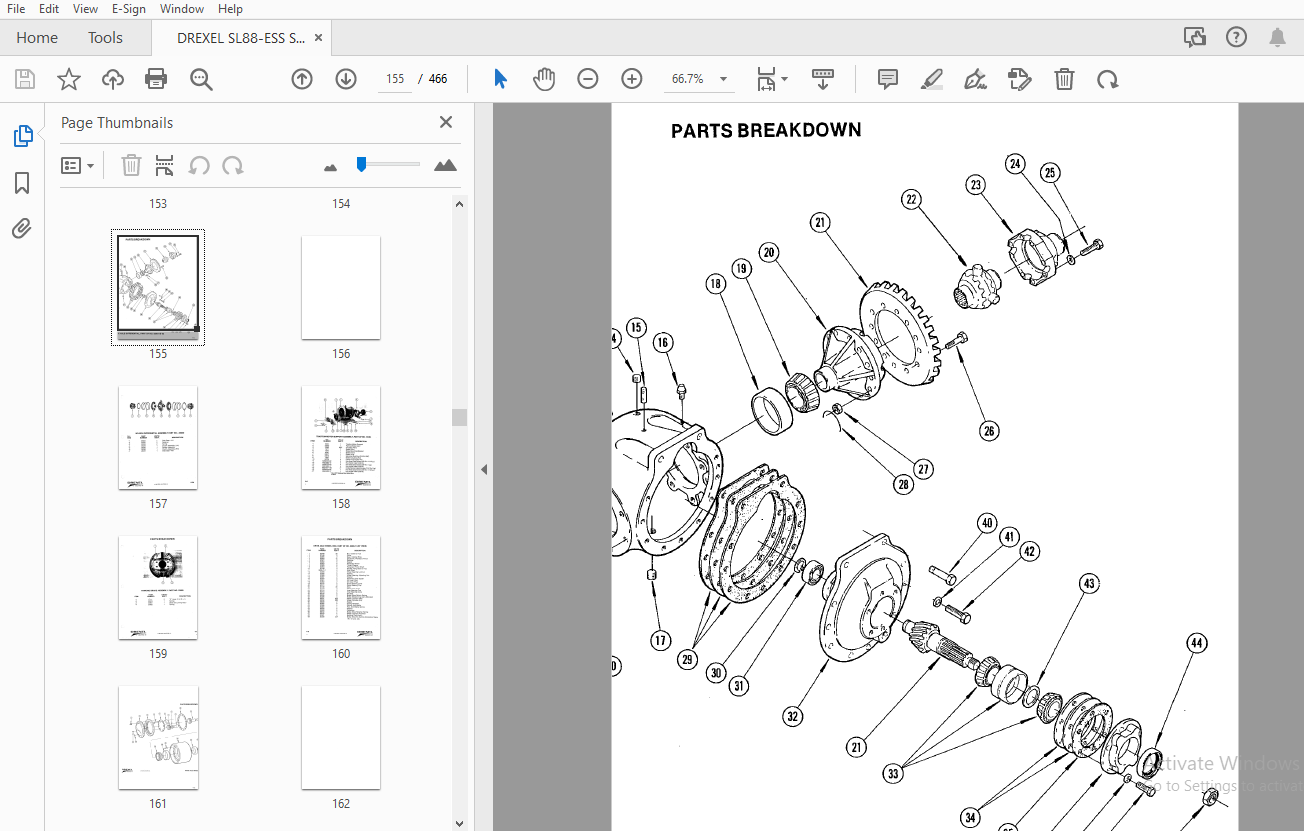Screen dimensions: 1304x831
Task: Delete selected pages in thumbnails panel
Action: tap(131, 165)
